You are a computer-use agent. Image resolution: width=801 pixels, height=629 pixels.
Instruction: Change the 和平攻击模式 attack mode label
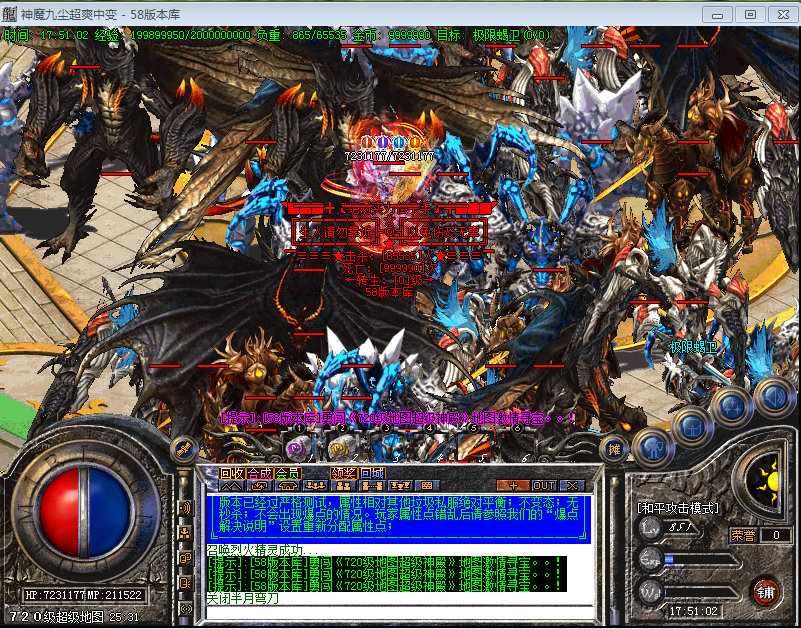point(678,508)
